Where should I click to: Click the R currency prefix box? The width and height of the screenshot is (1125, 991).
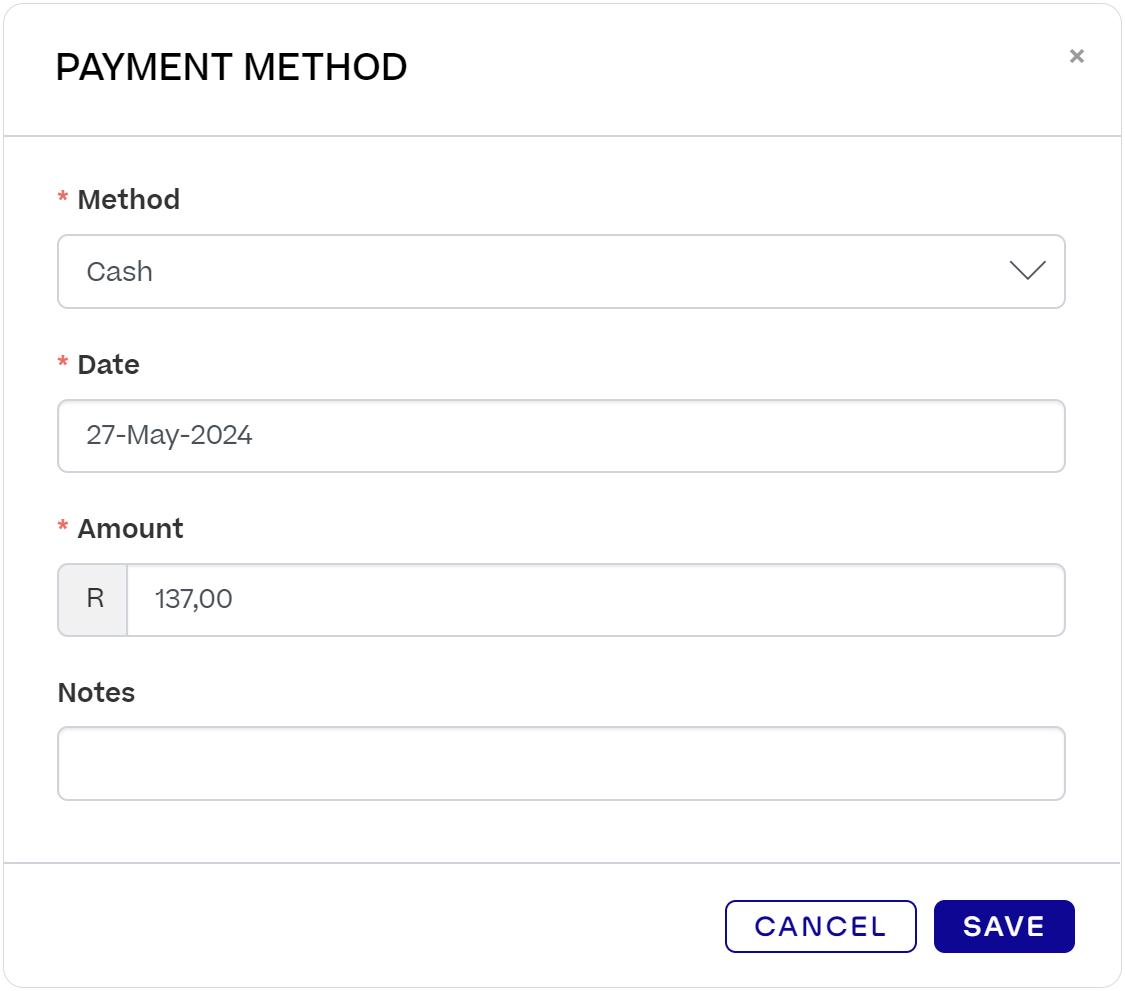click(x=93, y=600)
